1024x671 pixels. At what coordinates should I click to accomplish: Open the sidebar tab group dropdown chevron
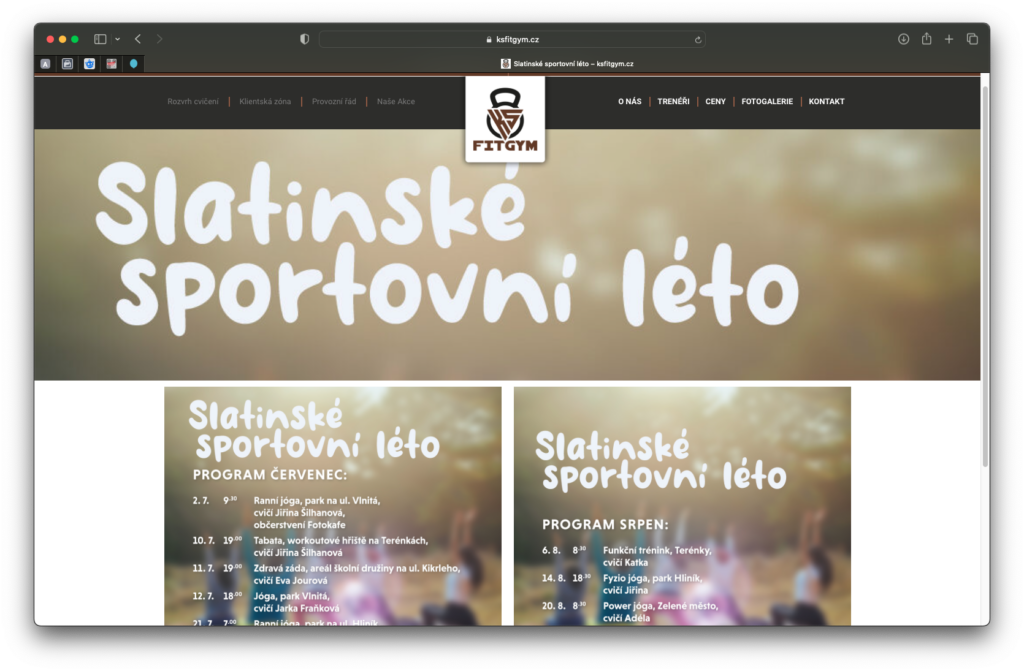click(118, 39)
